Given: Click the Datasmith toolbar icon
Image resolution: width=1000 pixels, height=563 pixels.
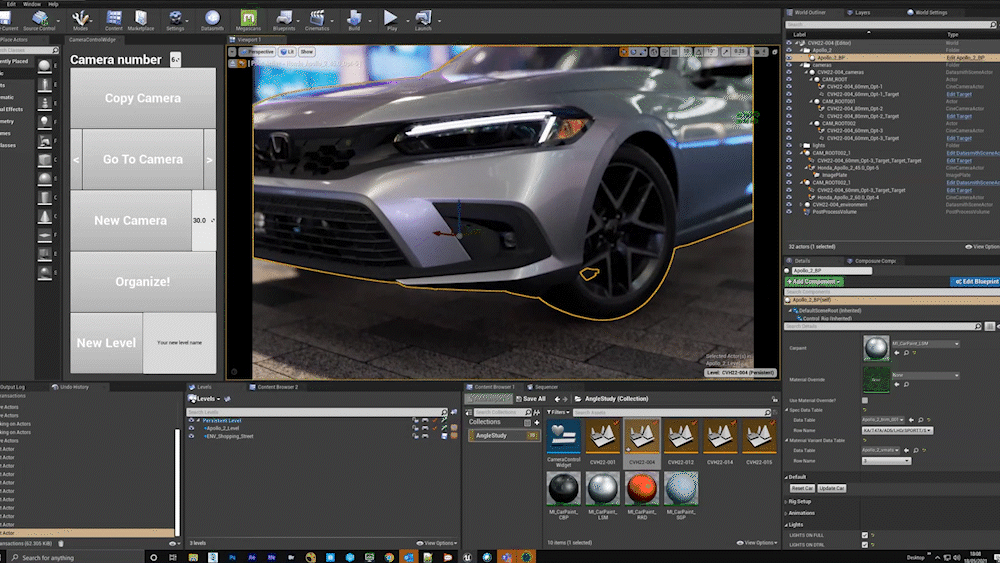Looking at the screenshot, I should click(x=212, y=19).
